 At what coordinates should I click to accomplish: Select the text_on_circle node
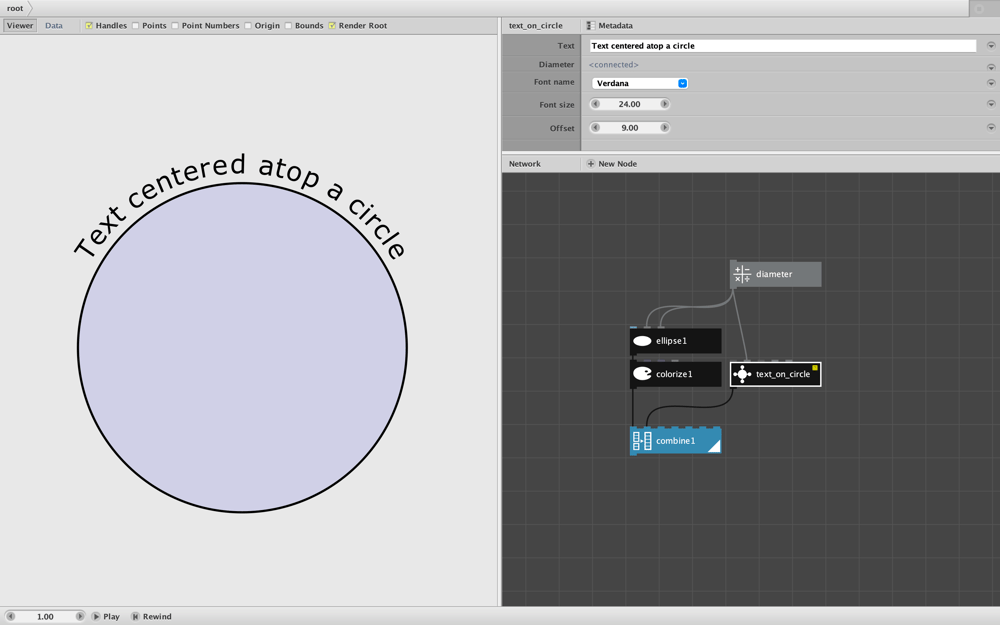tap(776, 374)
